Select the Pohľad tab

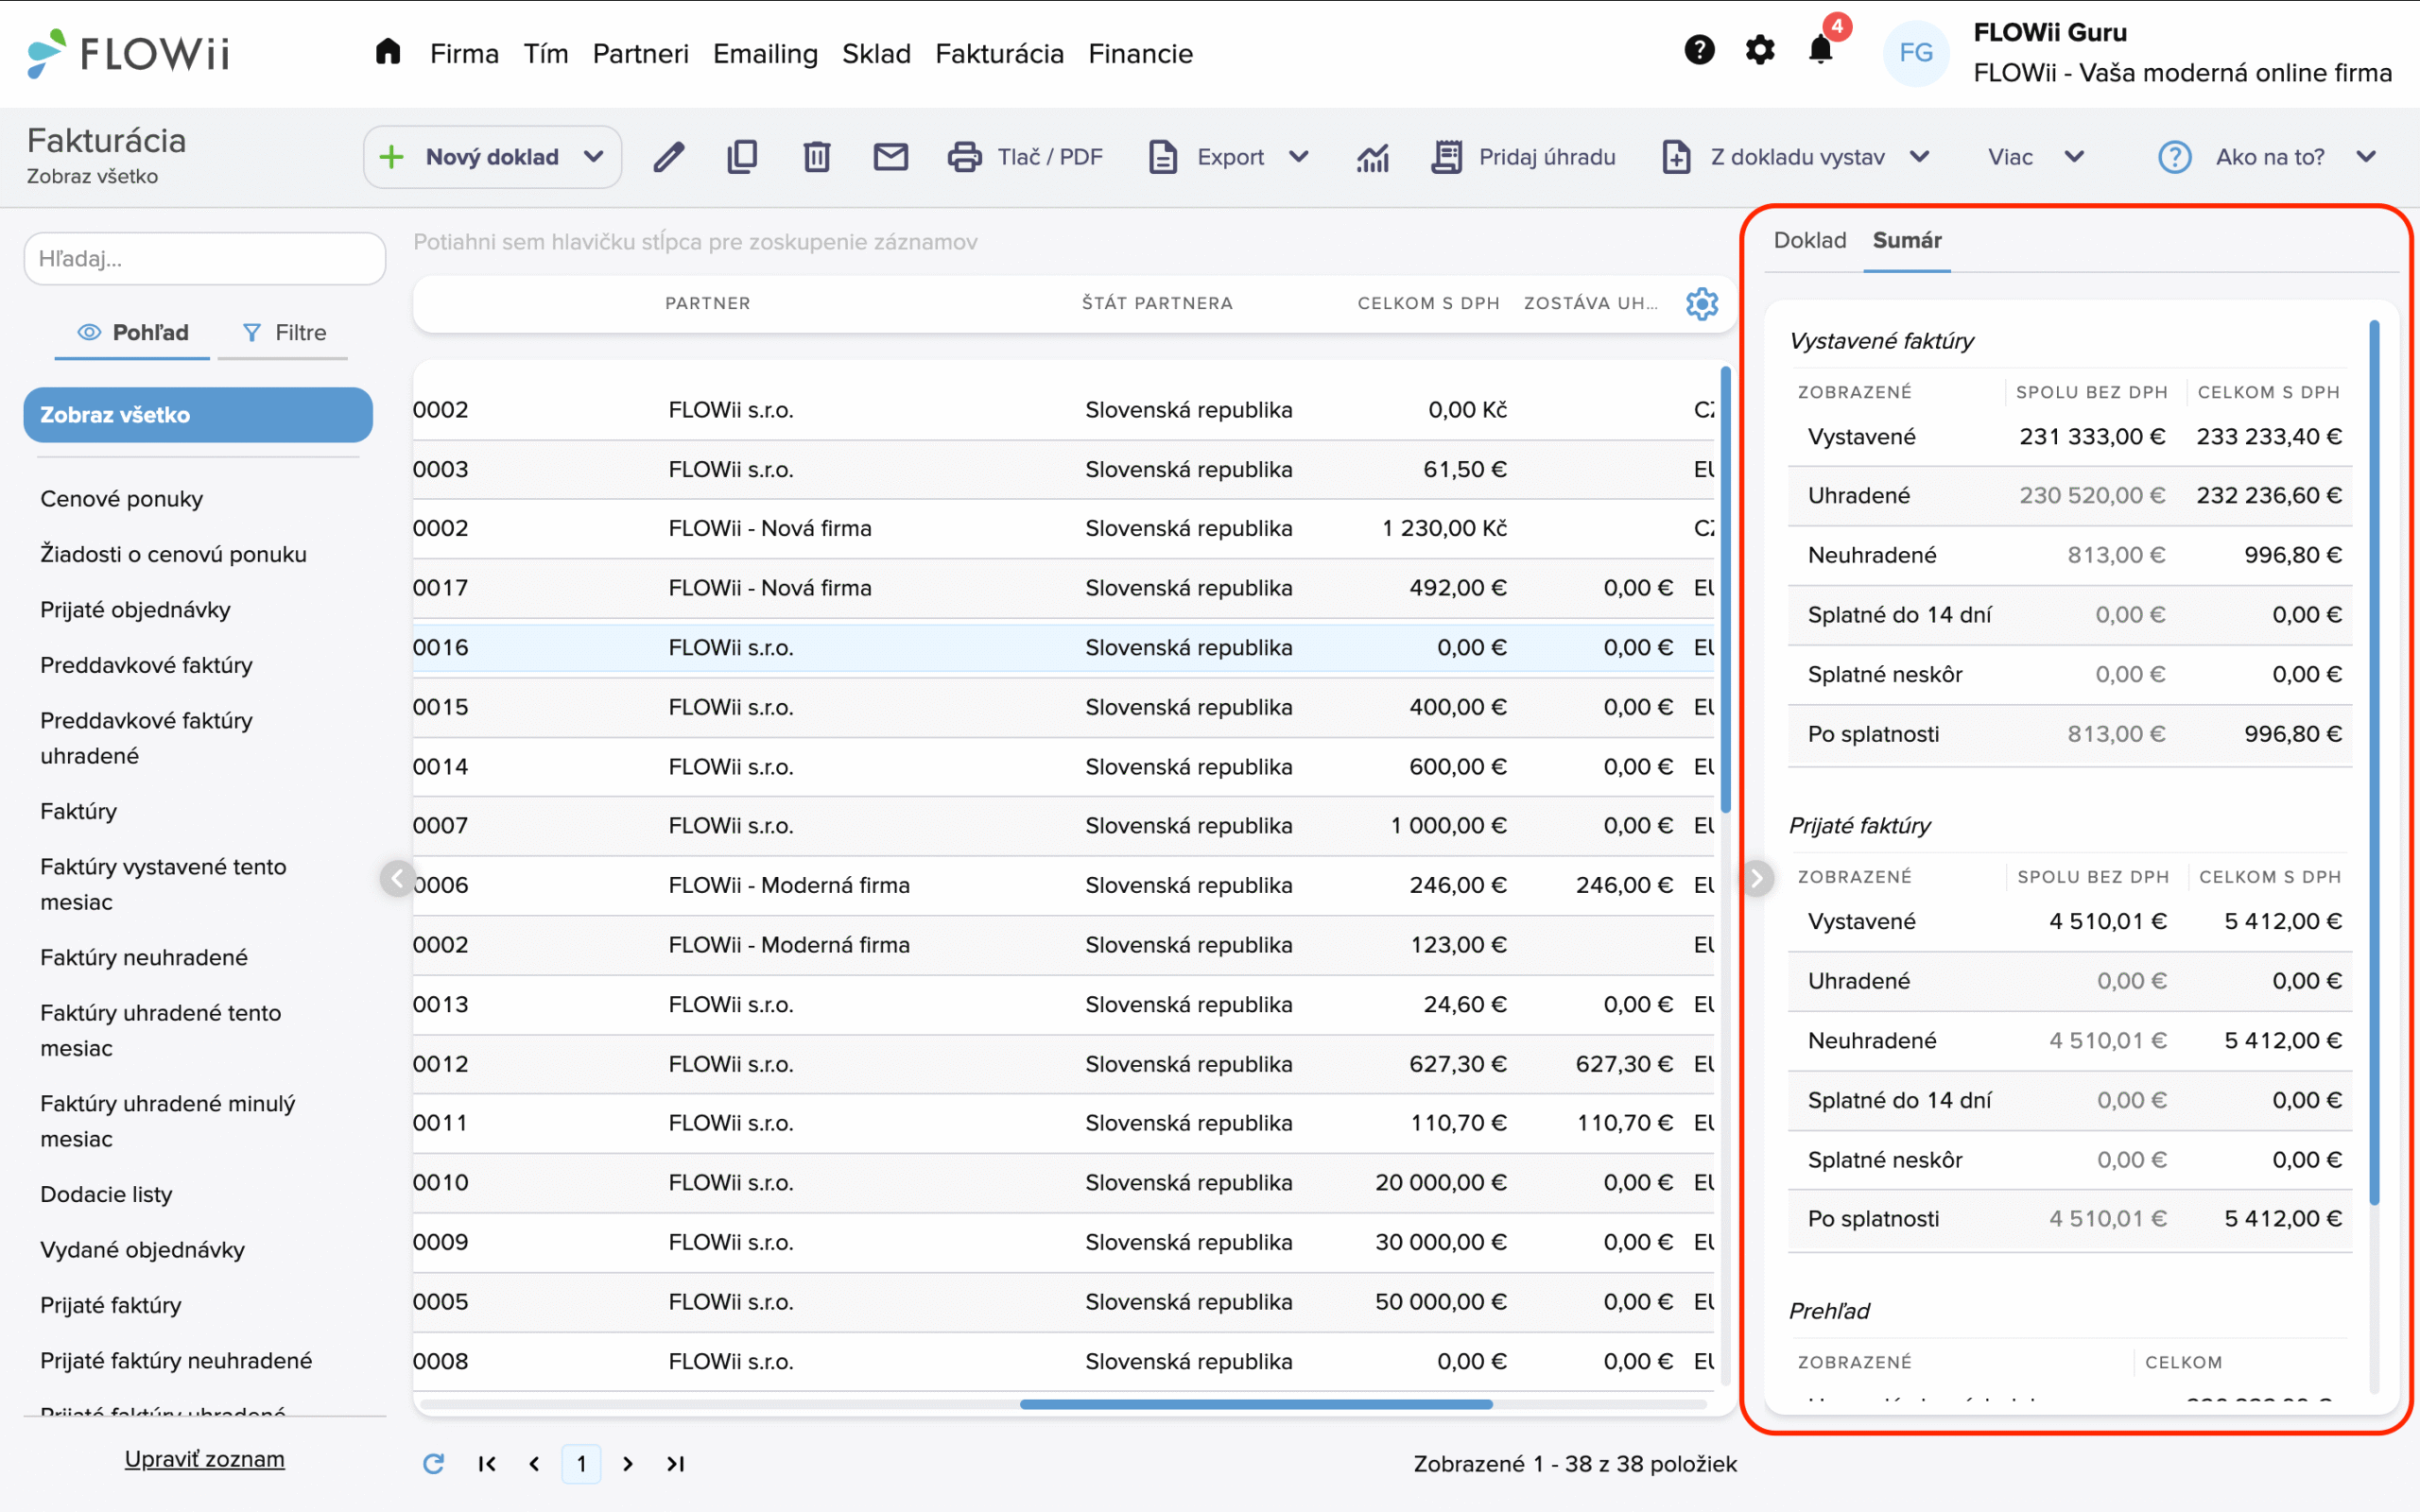[x=132, y=332]
